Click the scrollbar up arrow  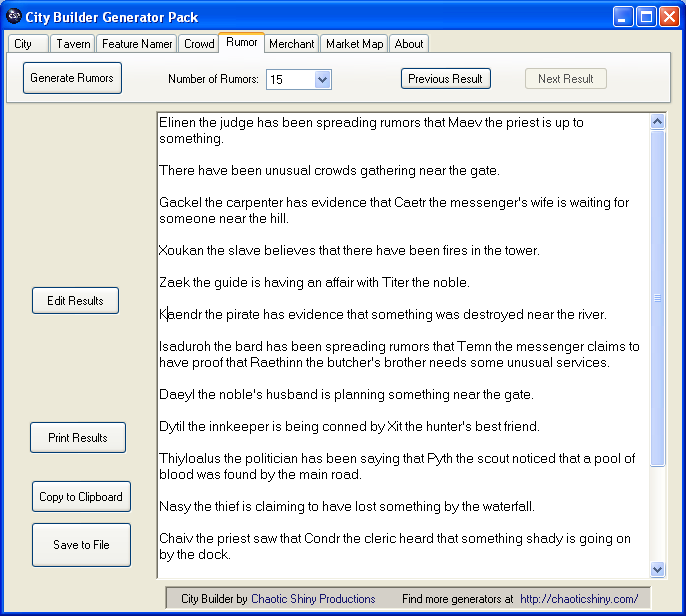[657, 122]
